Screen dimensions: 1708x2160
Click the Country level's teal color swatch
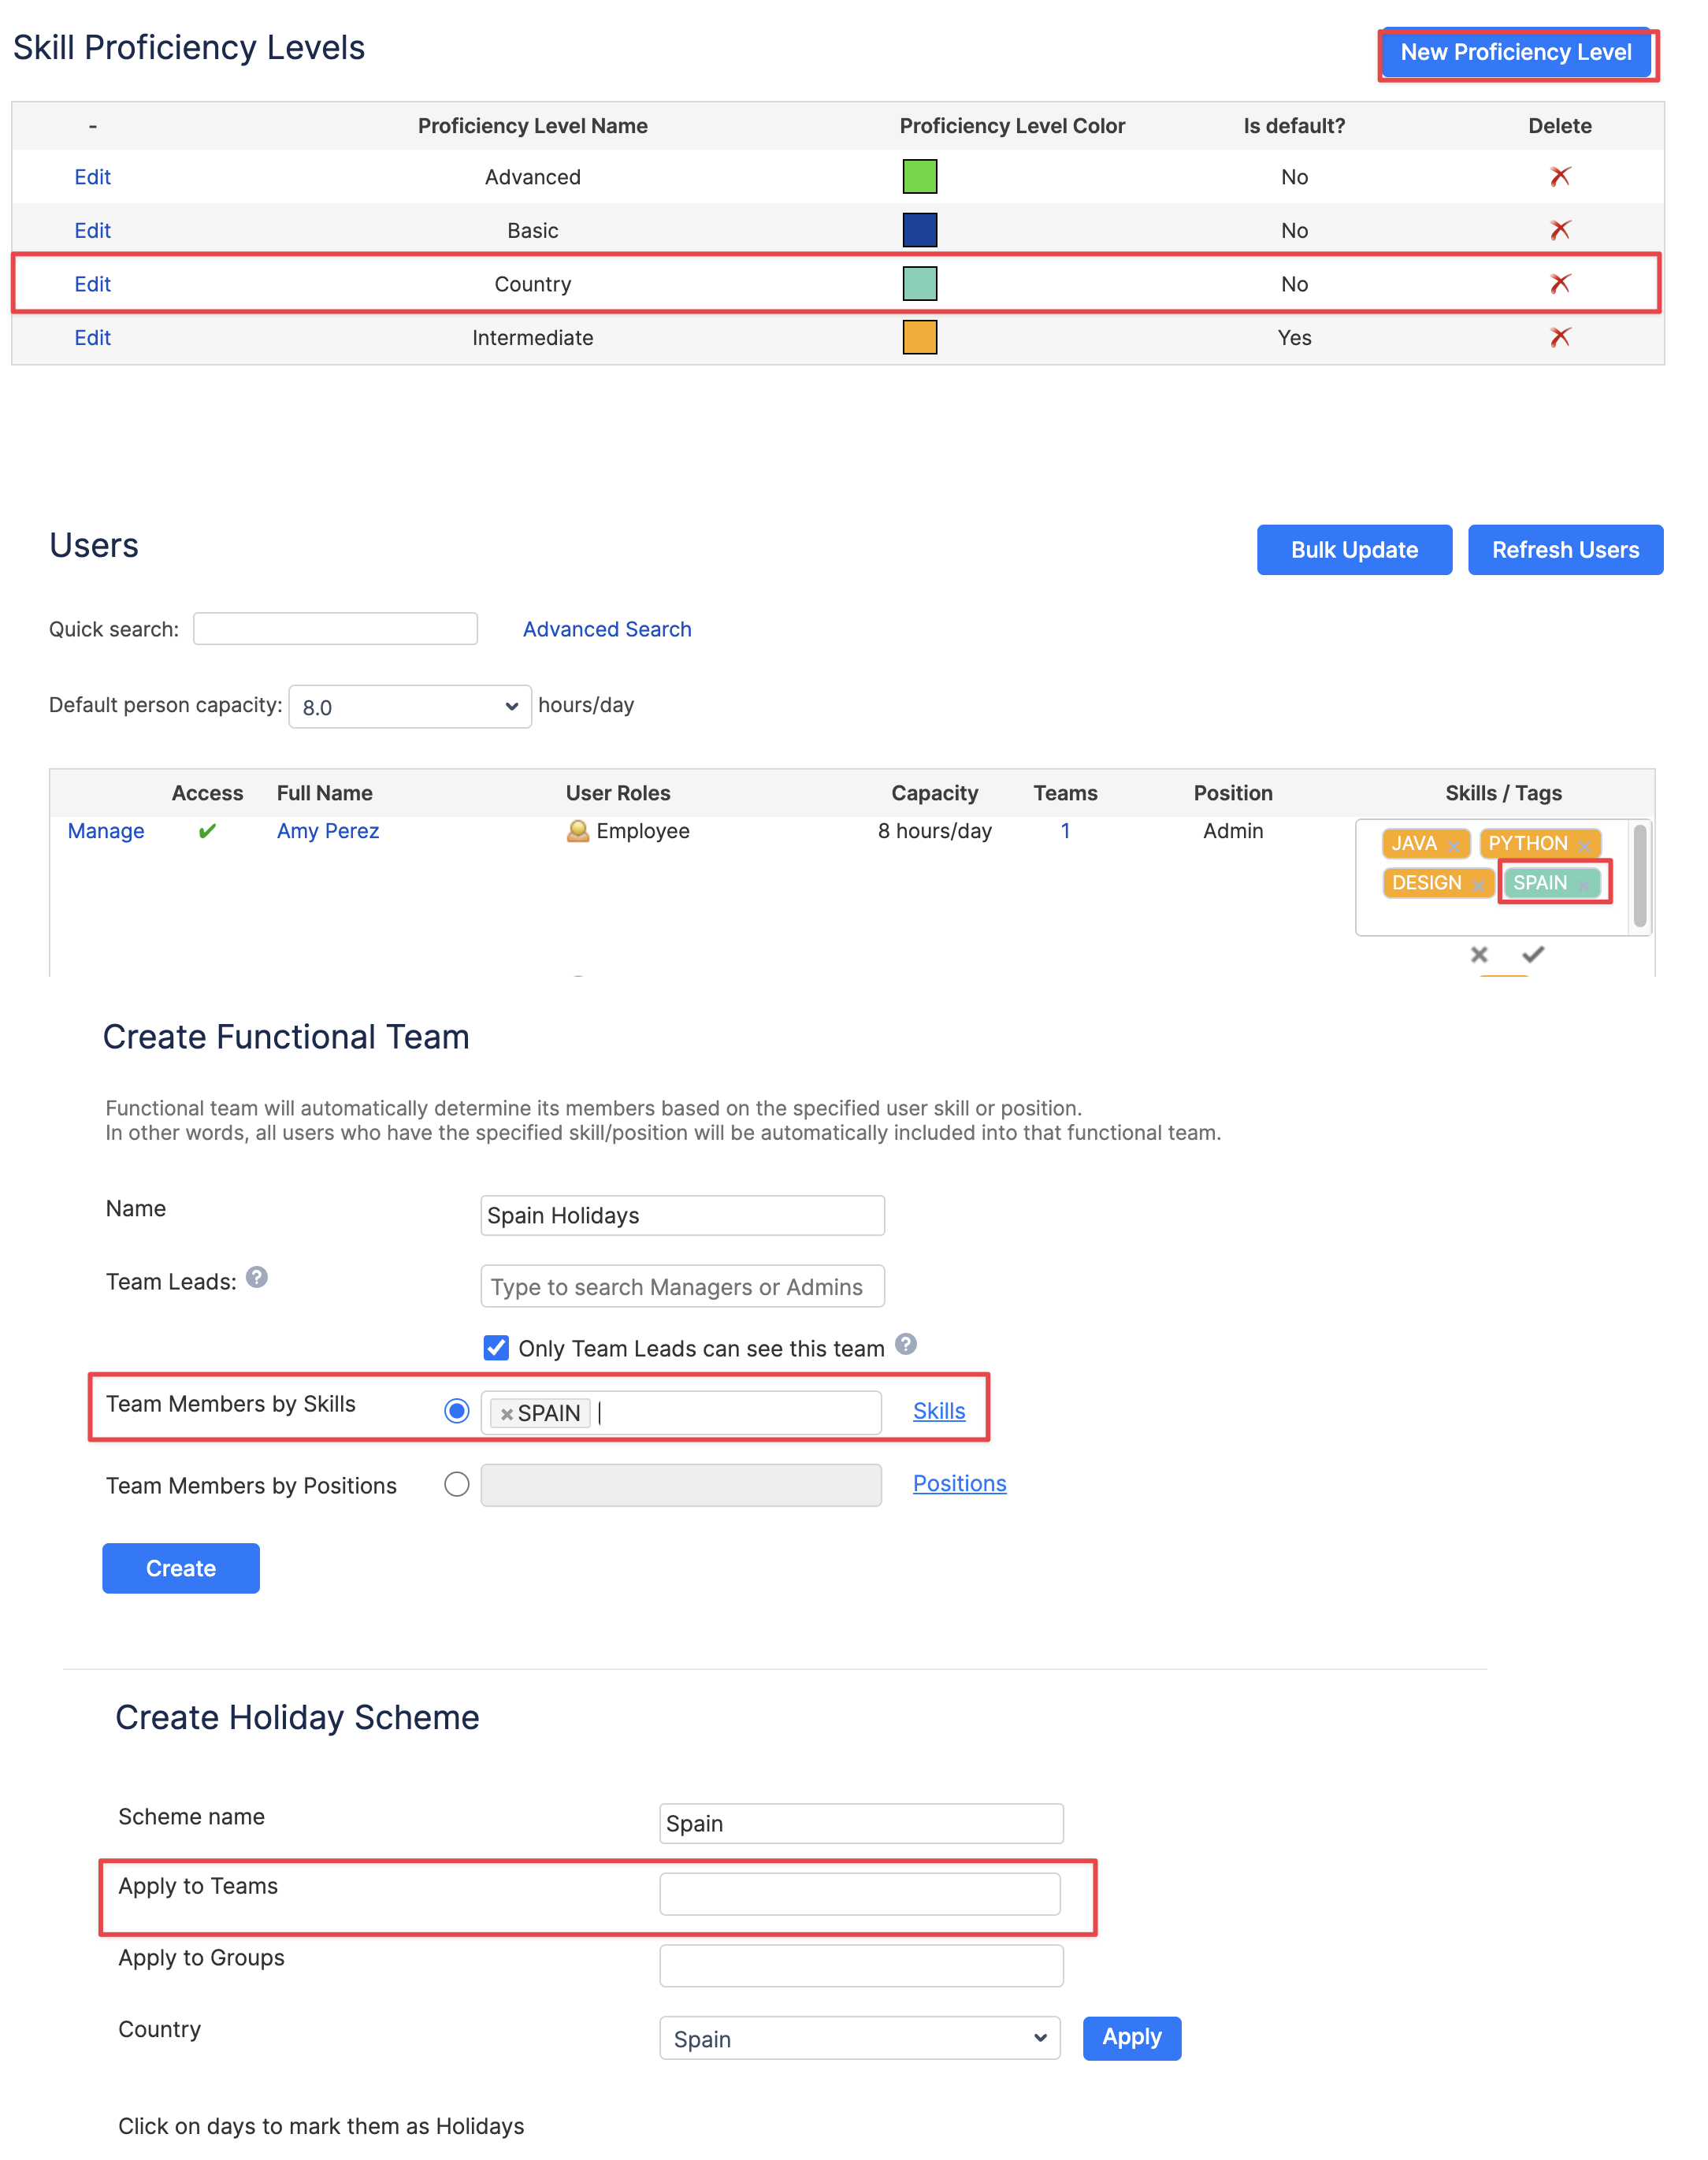(919, 283)
